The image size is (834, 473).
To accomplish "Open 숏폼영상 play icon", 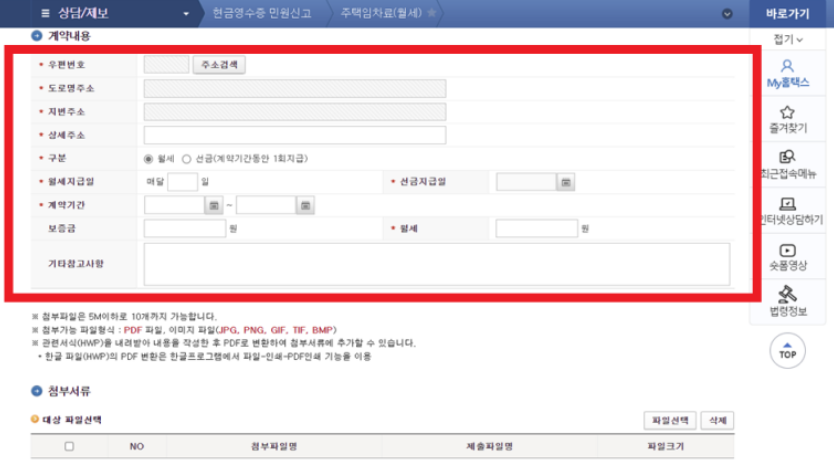I will coord(787,250).
